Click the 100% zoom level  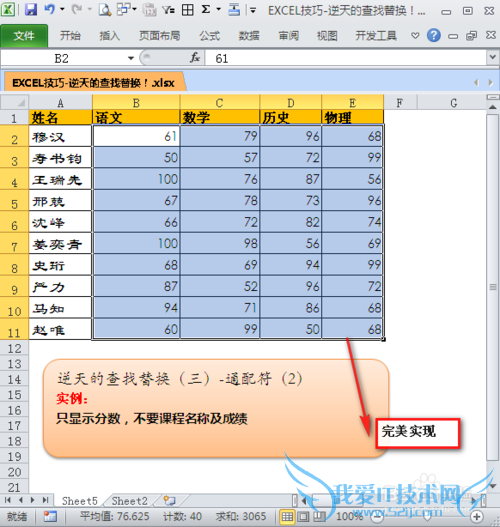(349, 516)
